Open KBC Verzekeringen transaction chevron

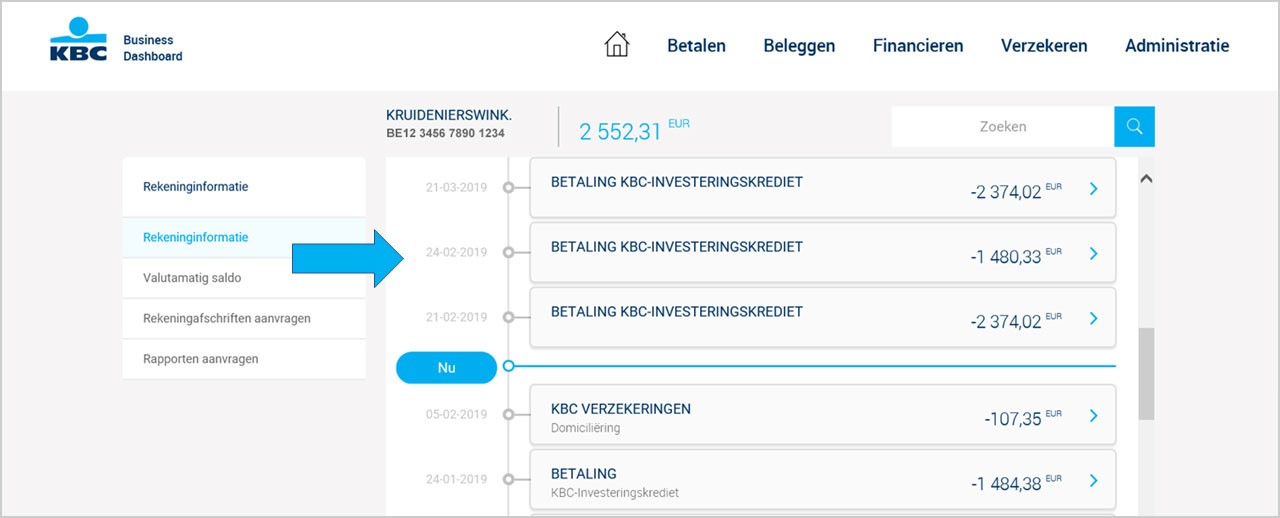point(1093,416)
